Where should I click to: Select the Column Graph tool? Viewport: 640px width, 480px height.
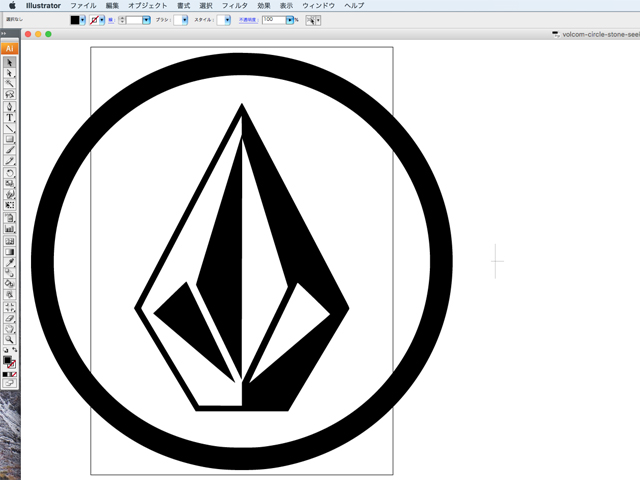pos(9,229)
